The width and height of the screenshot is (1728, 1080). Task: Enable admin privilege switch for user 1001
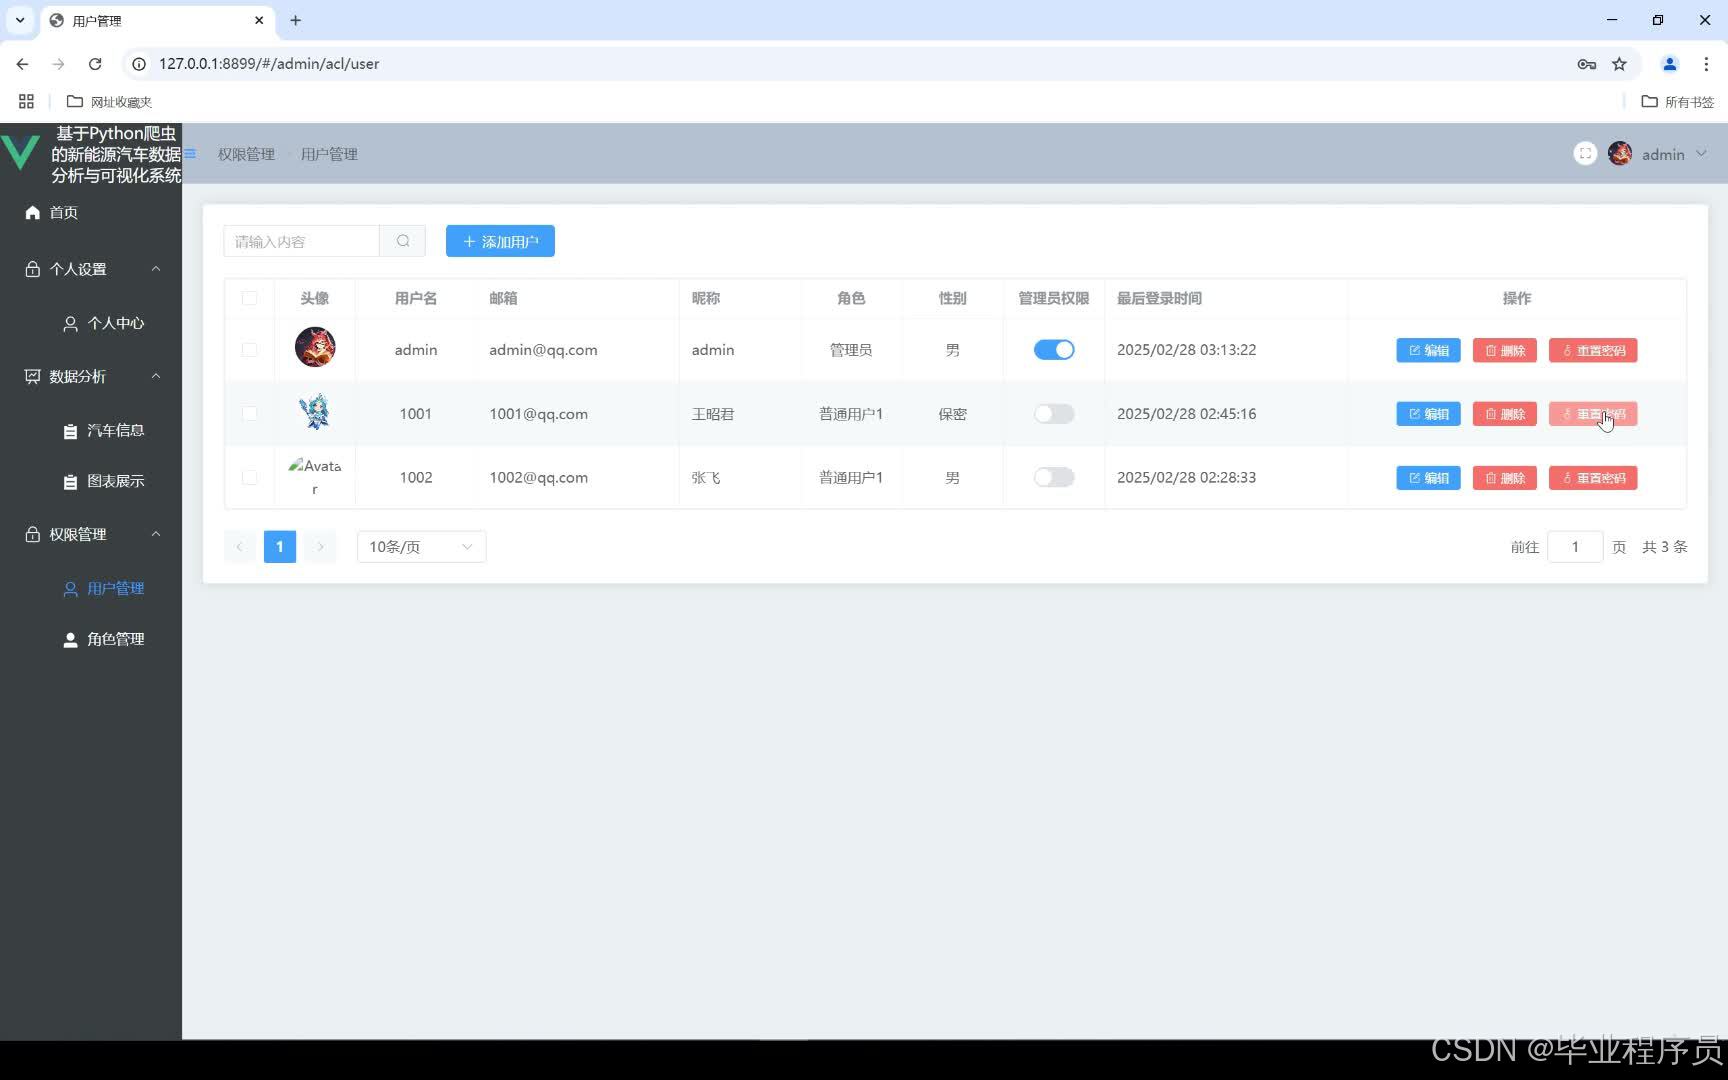coord(1054,414)
